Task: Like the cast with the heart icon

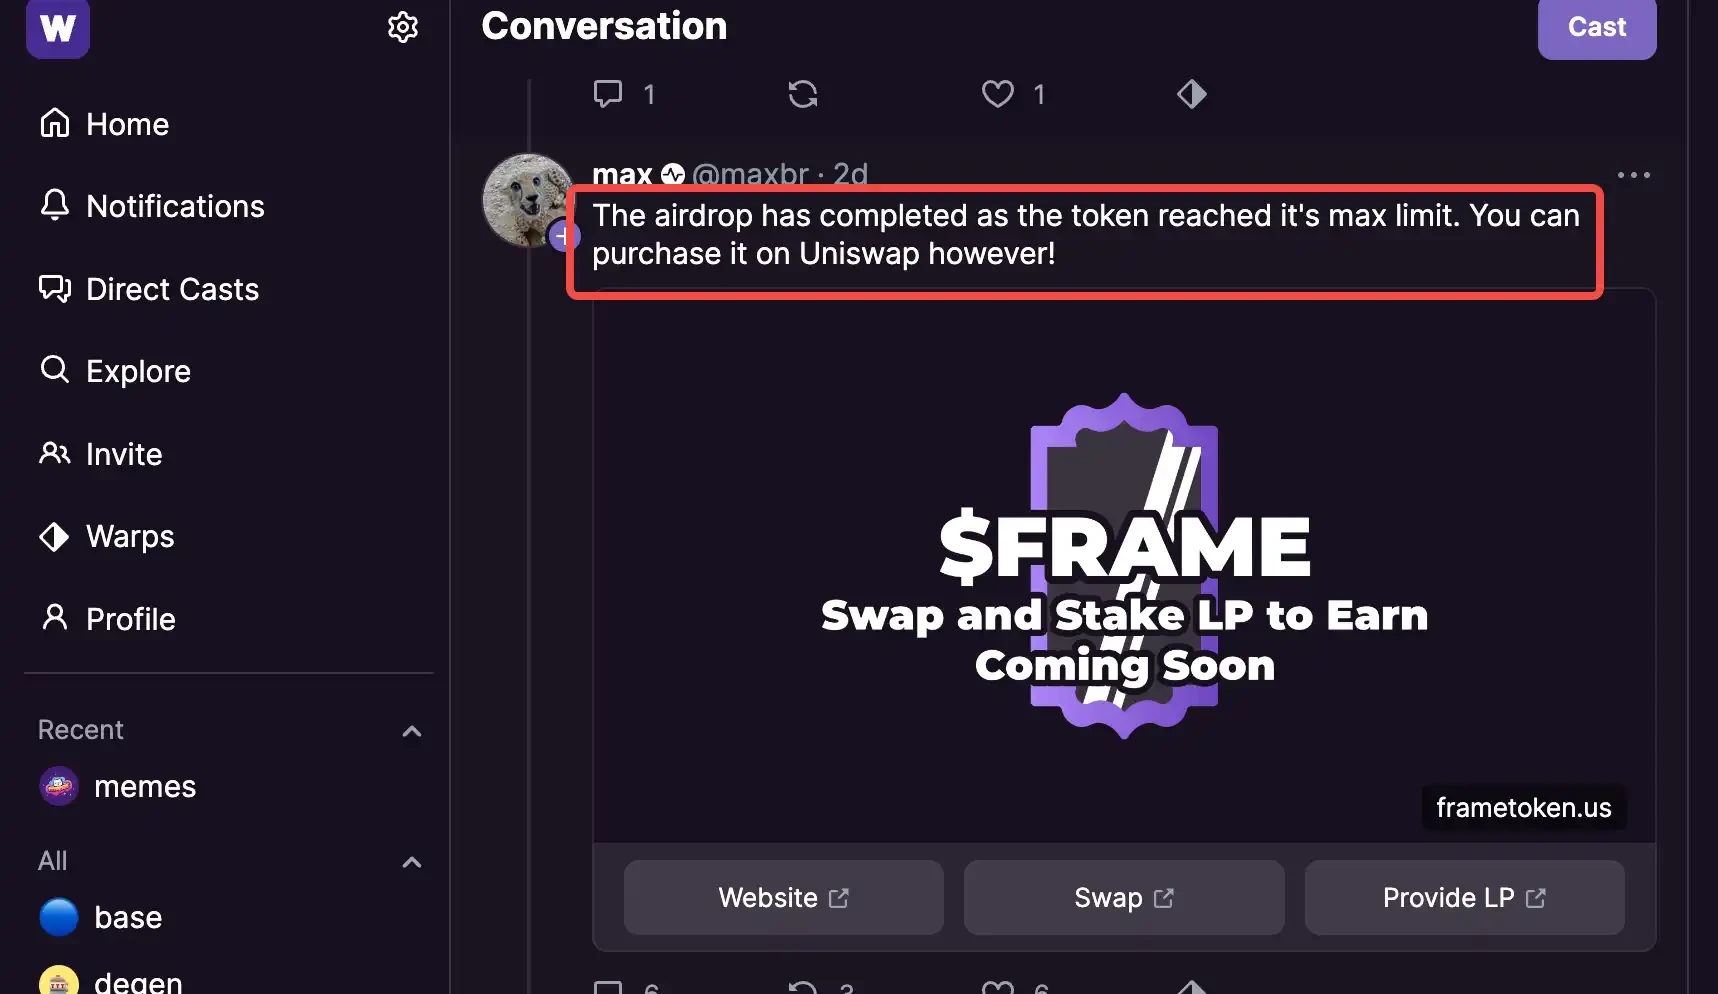Action: click(997, 94)
